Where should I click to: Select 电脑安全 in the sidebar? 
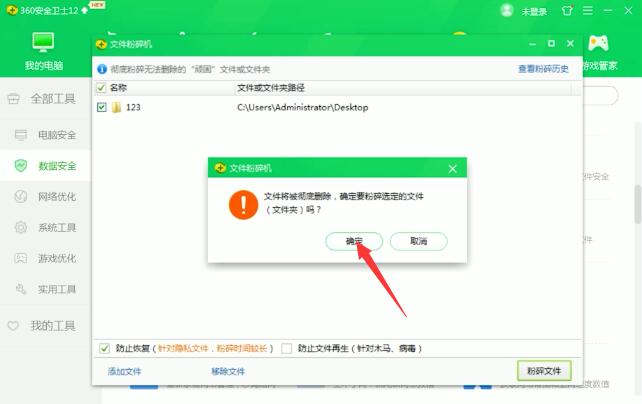point(45,135)
